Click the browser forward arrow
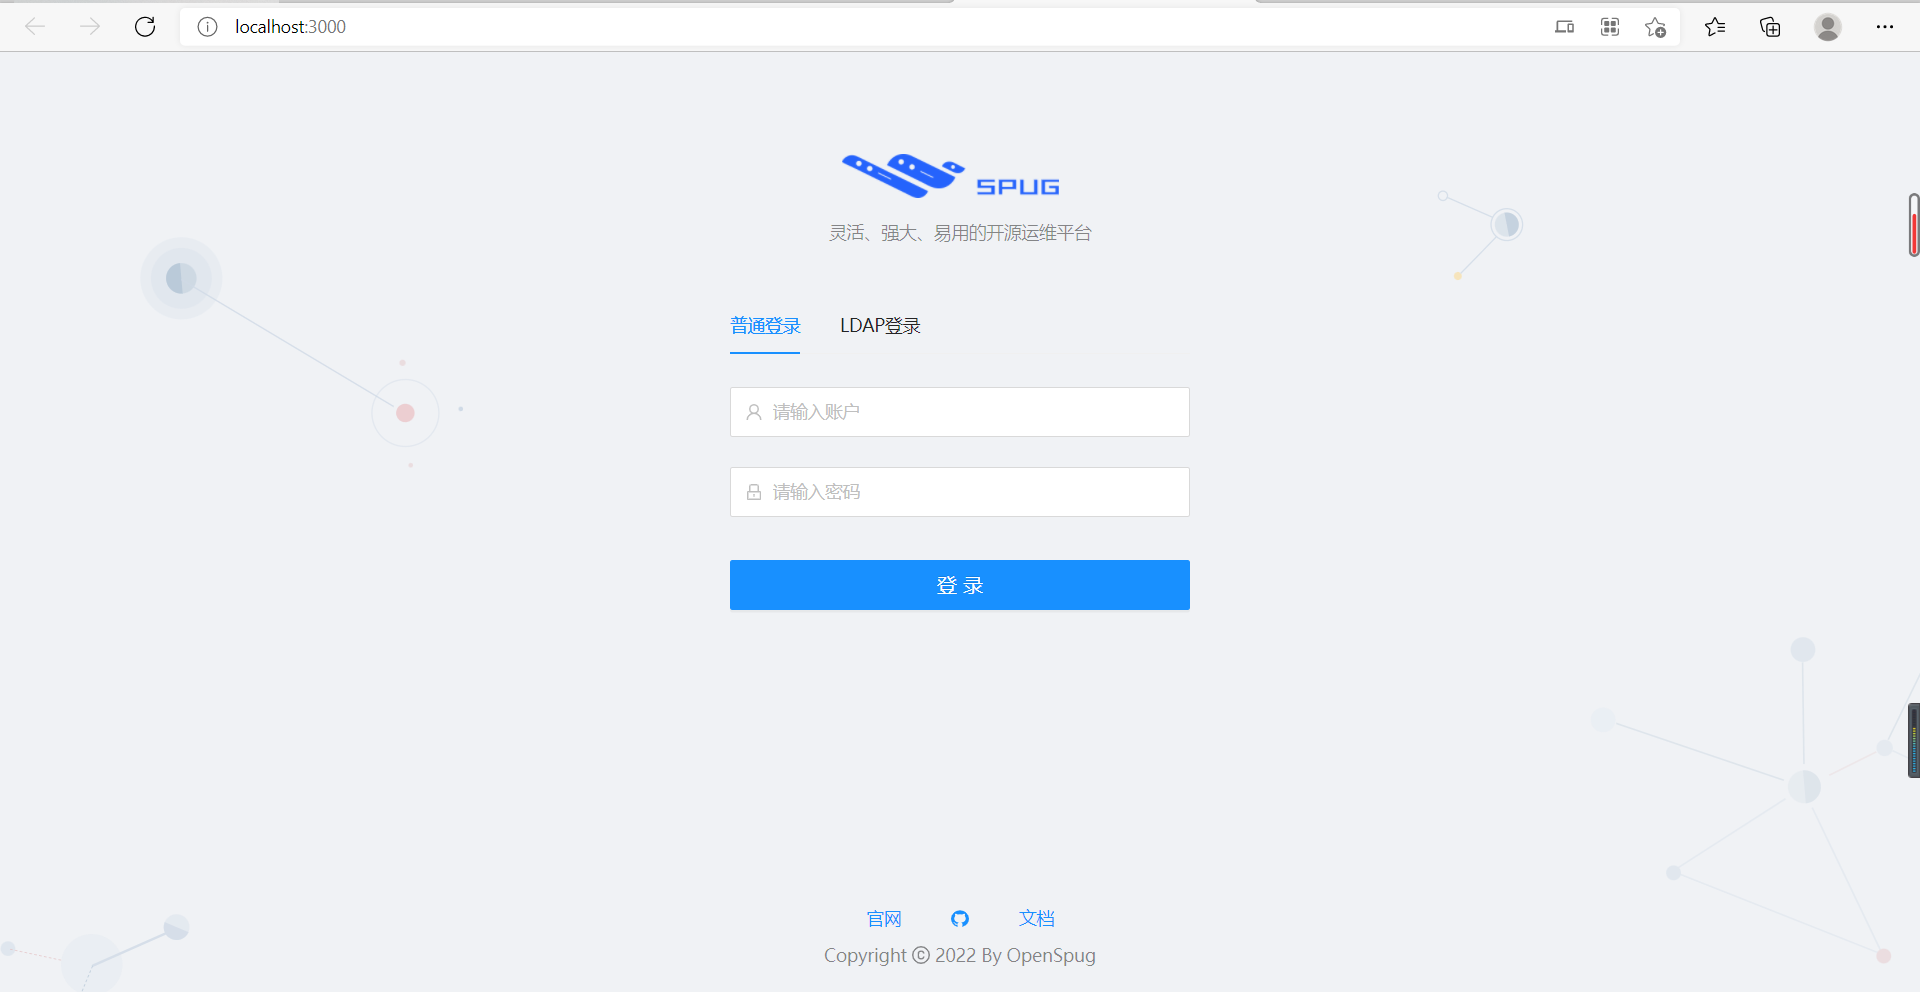1920x992 pixels. coord(90,27)
